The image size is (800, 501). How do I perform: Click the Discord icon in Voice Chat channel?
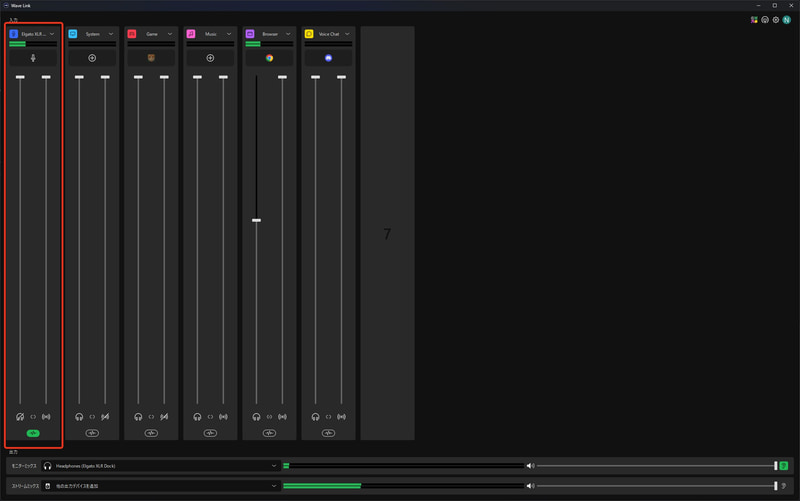coord(329,58)
